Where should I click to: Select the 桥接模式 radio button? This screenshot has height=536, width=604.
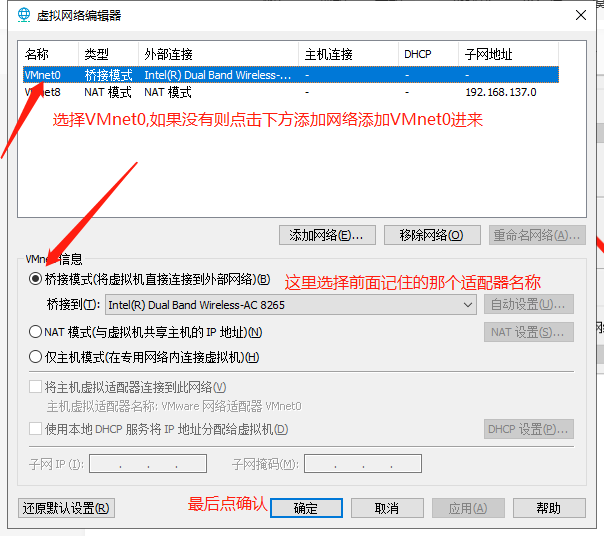point(36,280)
